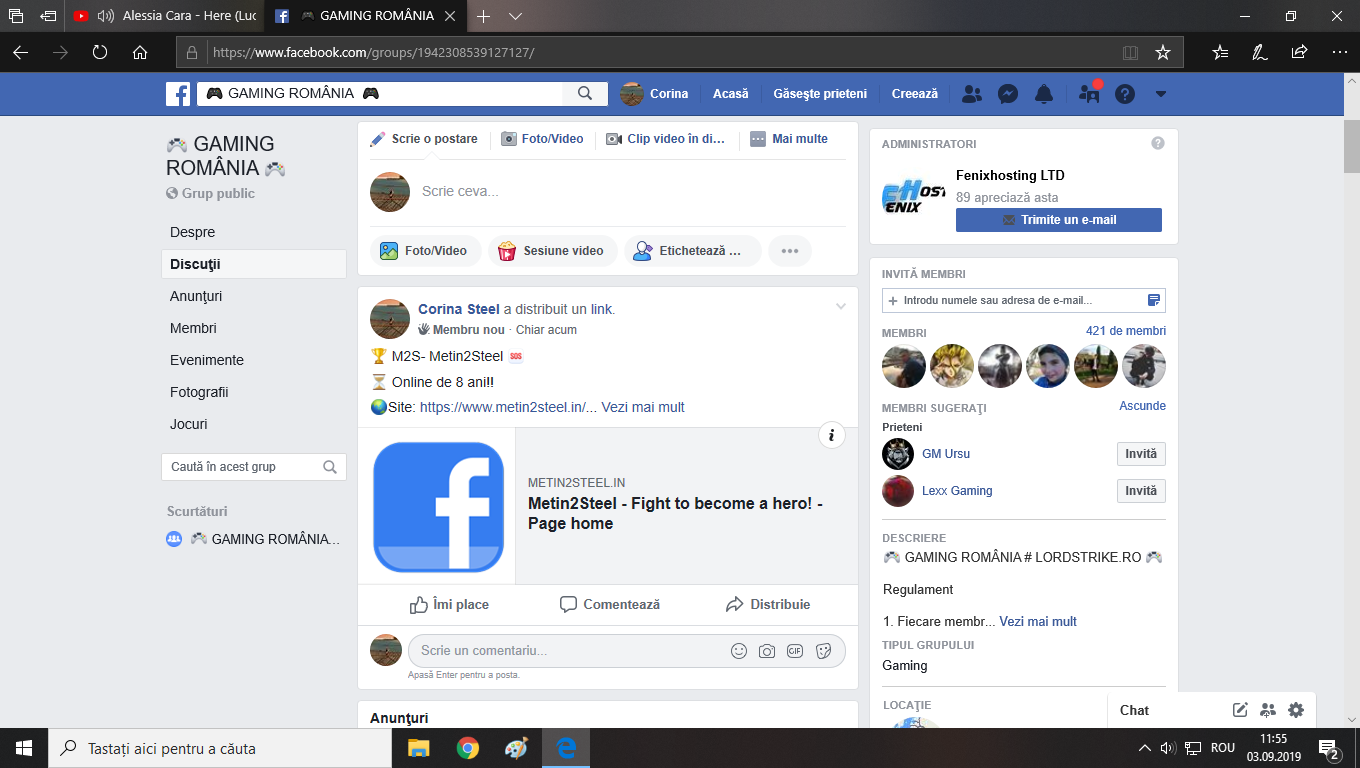Open Messenger icon in header
This screenshot has height=768, width=1360.
tap(1008, 94)
